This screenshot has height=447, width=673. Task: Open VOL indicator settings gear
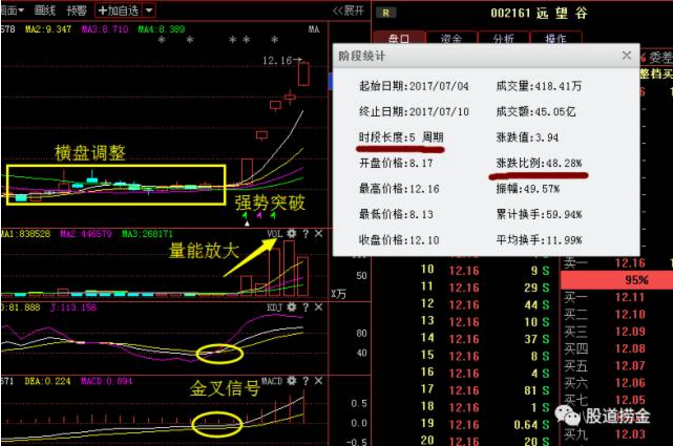coord(290,234)
